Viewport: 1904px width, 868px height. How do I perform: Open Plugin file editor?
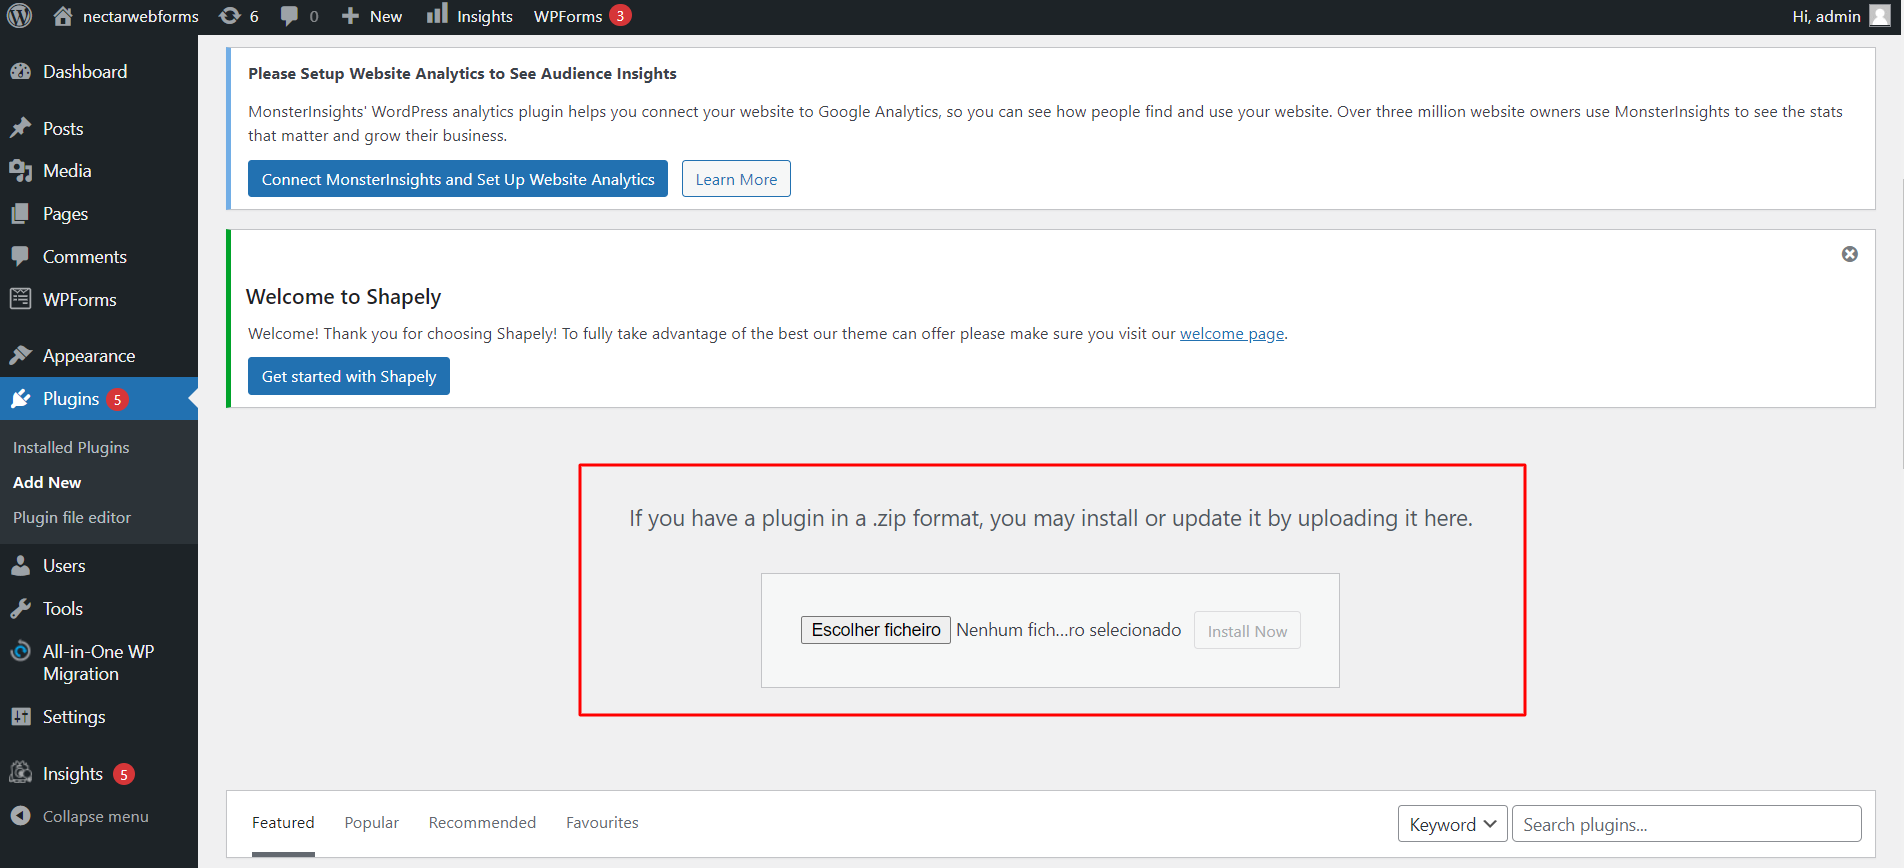72,517
